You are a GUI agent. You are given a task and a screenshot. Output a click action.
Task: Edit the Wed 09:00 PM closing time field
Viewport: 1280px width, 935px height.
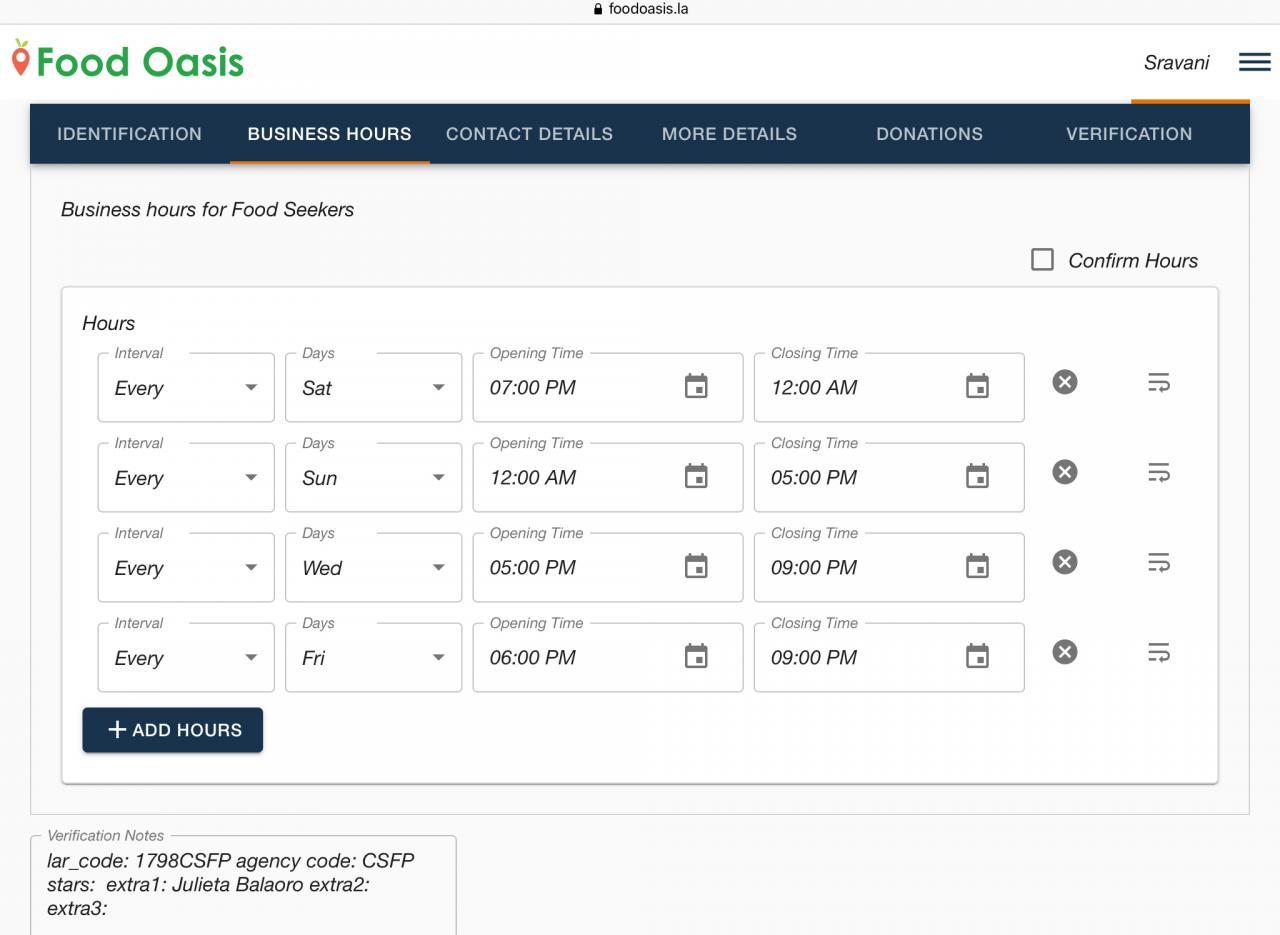[889, 567]
